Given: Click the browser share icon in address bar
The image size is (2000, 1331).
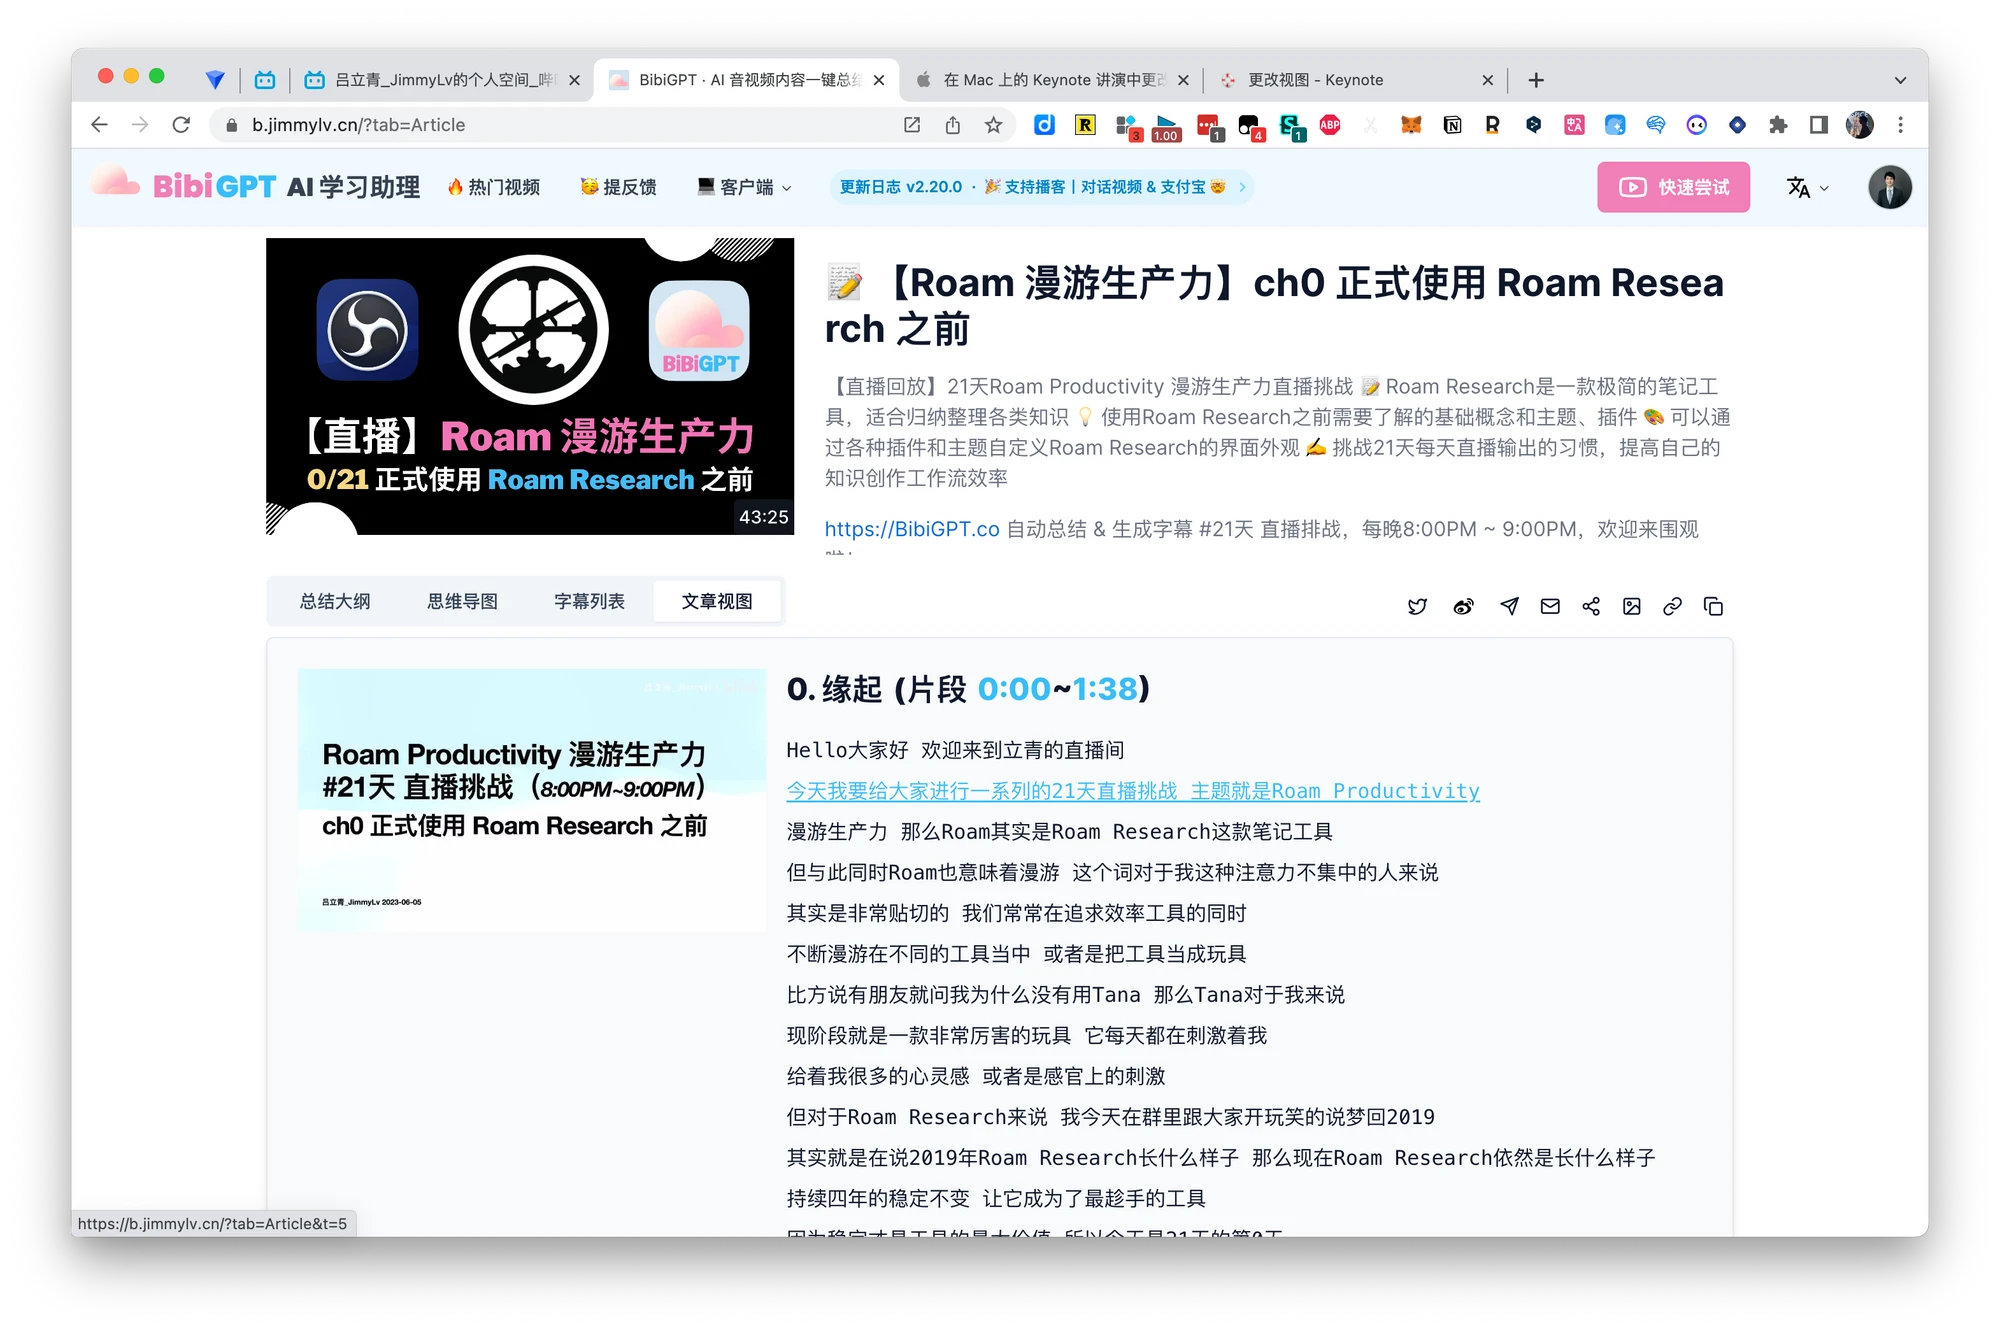Looking at the screenshot, I should [952, 125].
